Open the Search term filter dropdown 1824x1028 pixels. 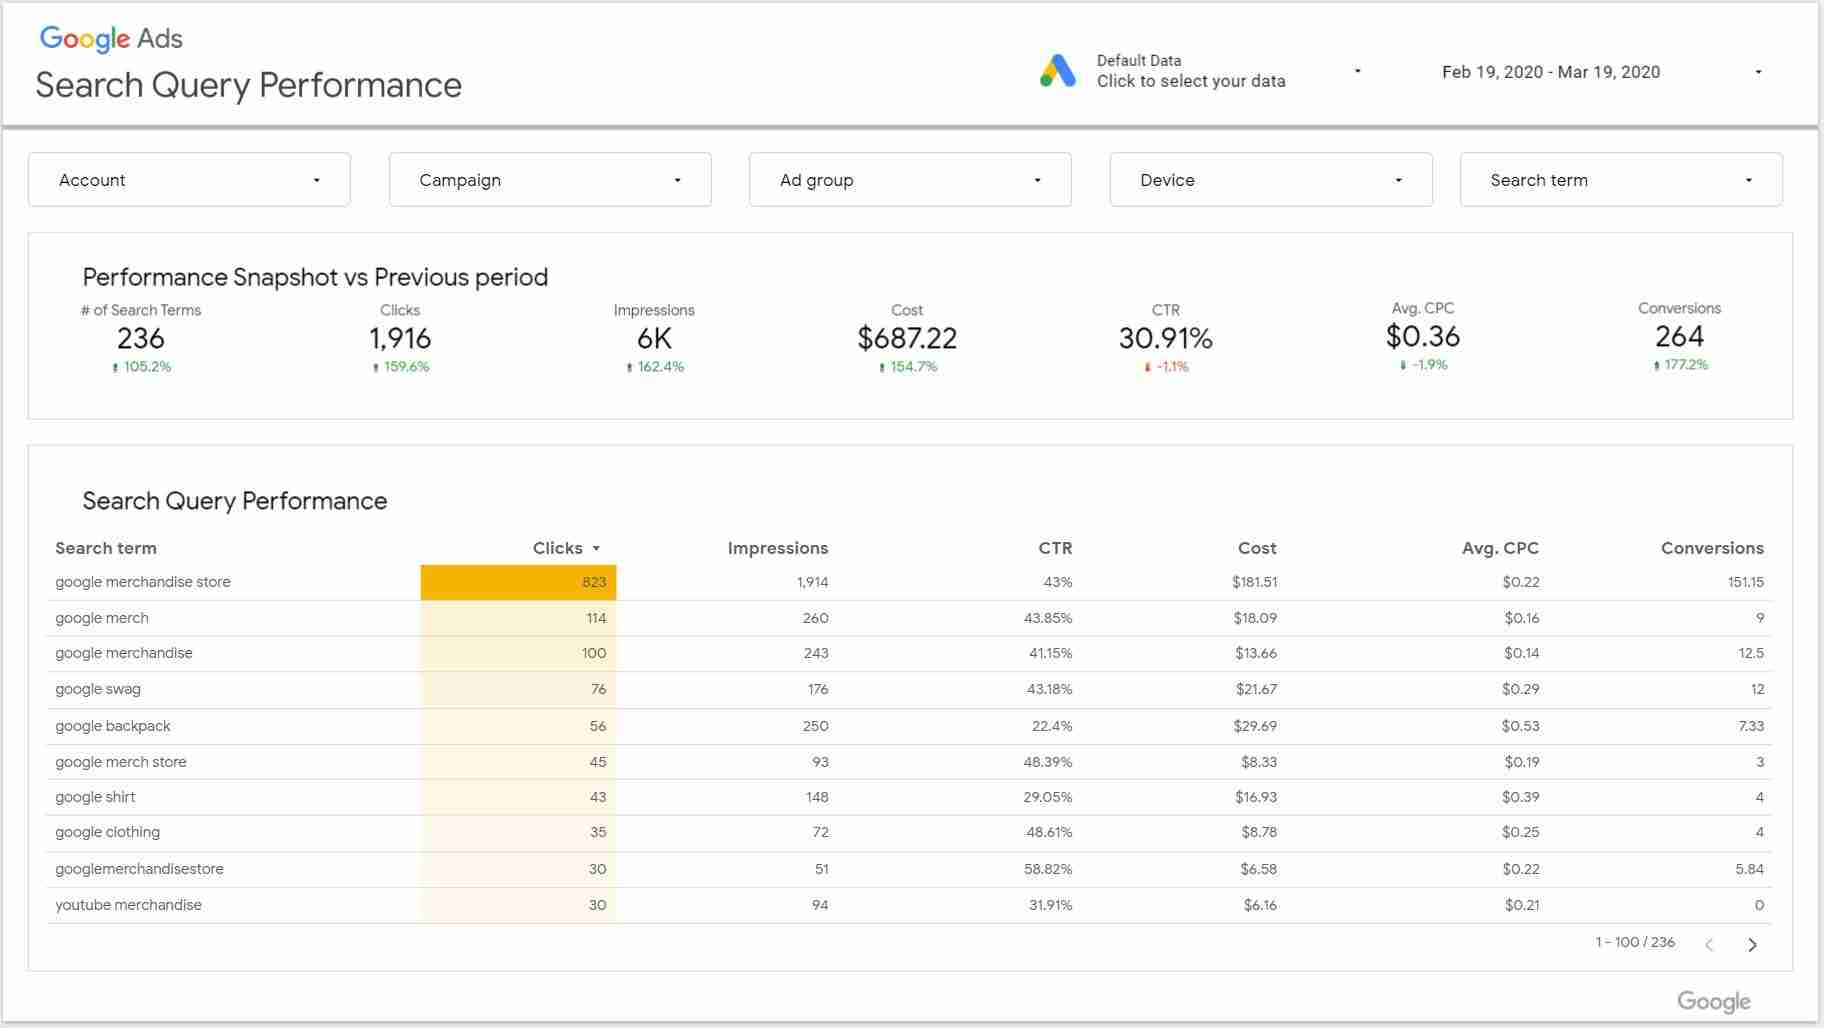(x=1621, y=180)
